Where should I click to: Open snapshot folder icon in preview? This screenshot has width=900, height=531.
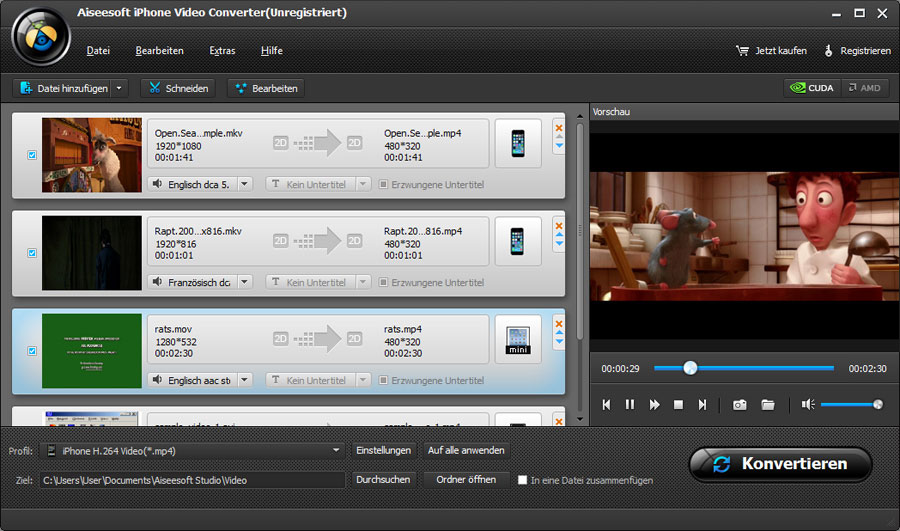pos(767,405)
